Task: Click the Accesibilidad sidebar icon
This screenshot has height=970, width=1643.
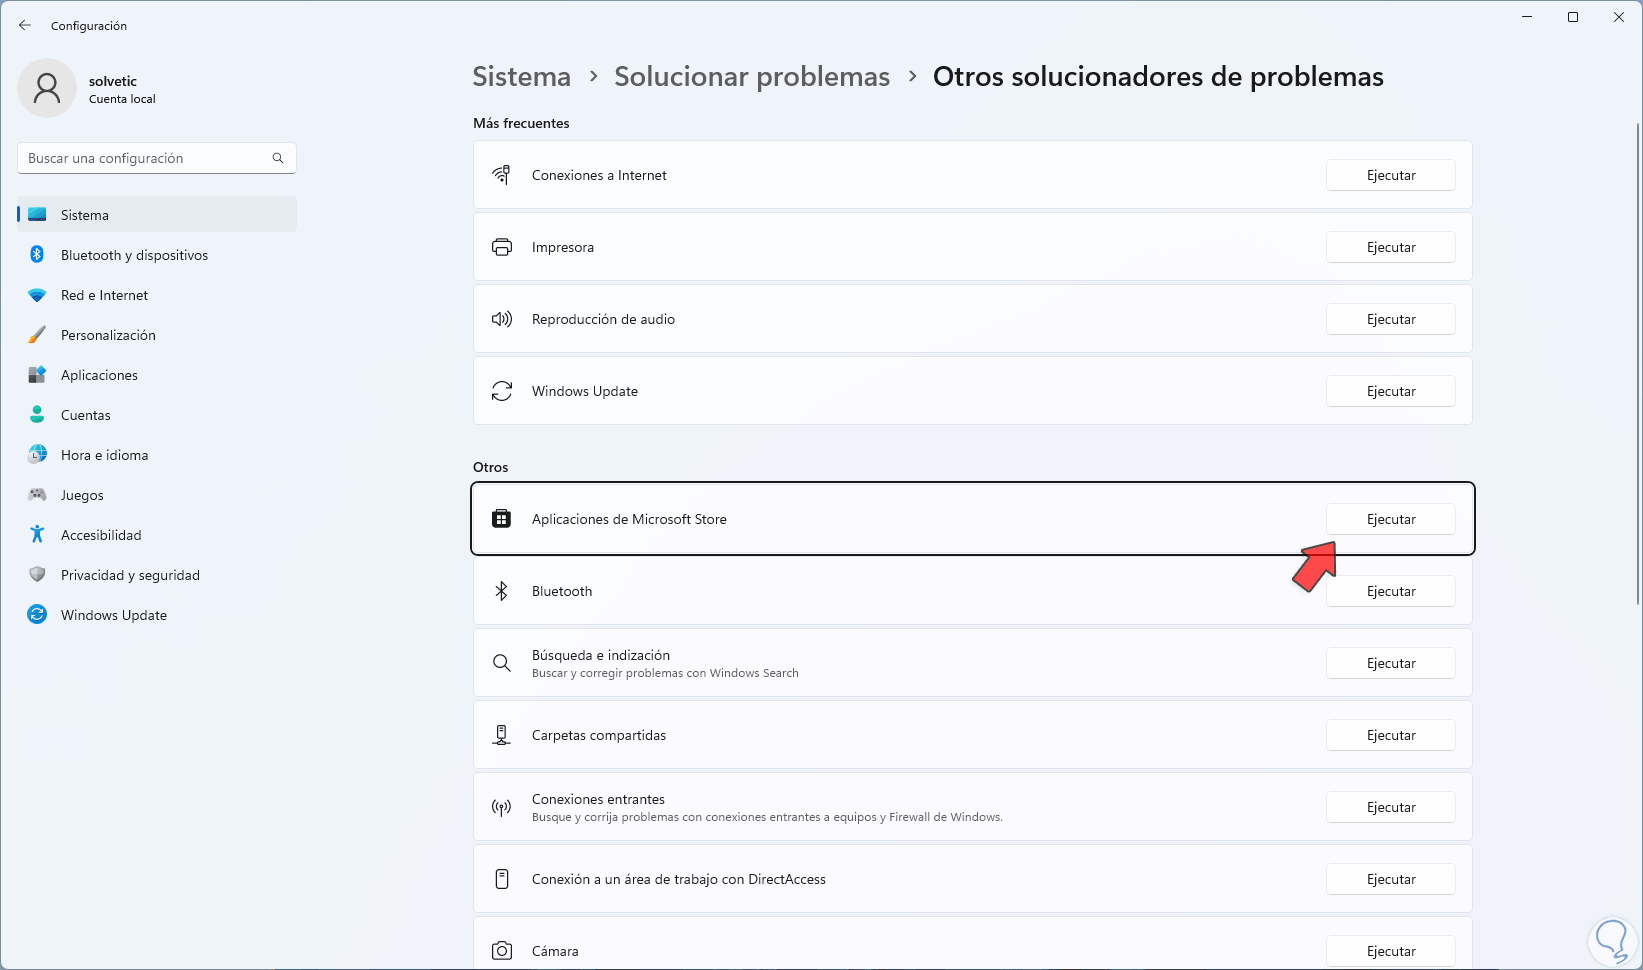Action: click(37, 535)
